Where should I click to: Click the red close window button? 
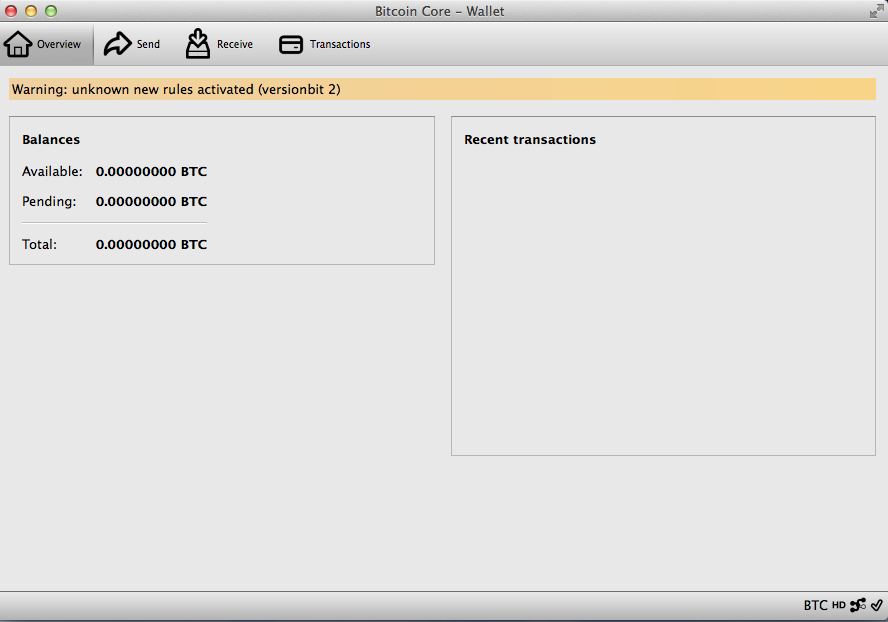point(11,11)
